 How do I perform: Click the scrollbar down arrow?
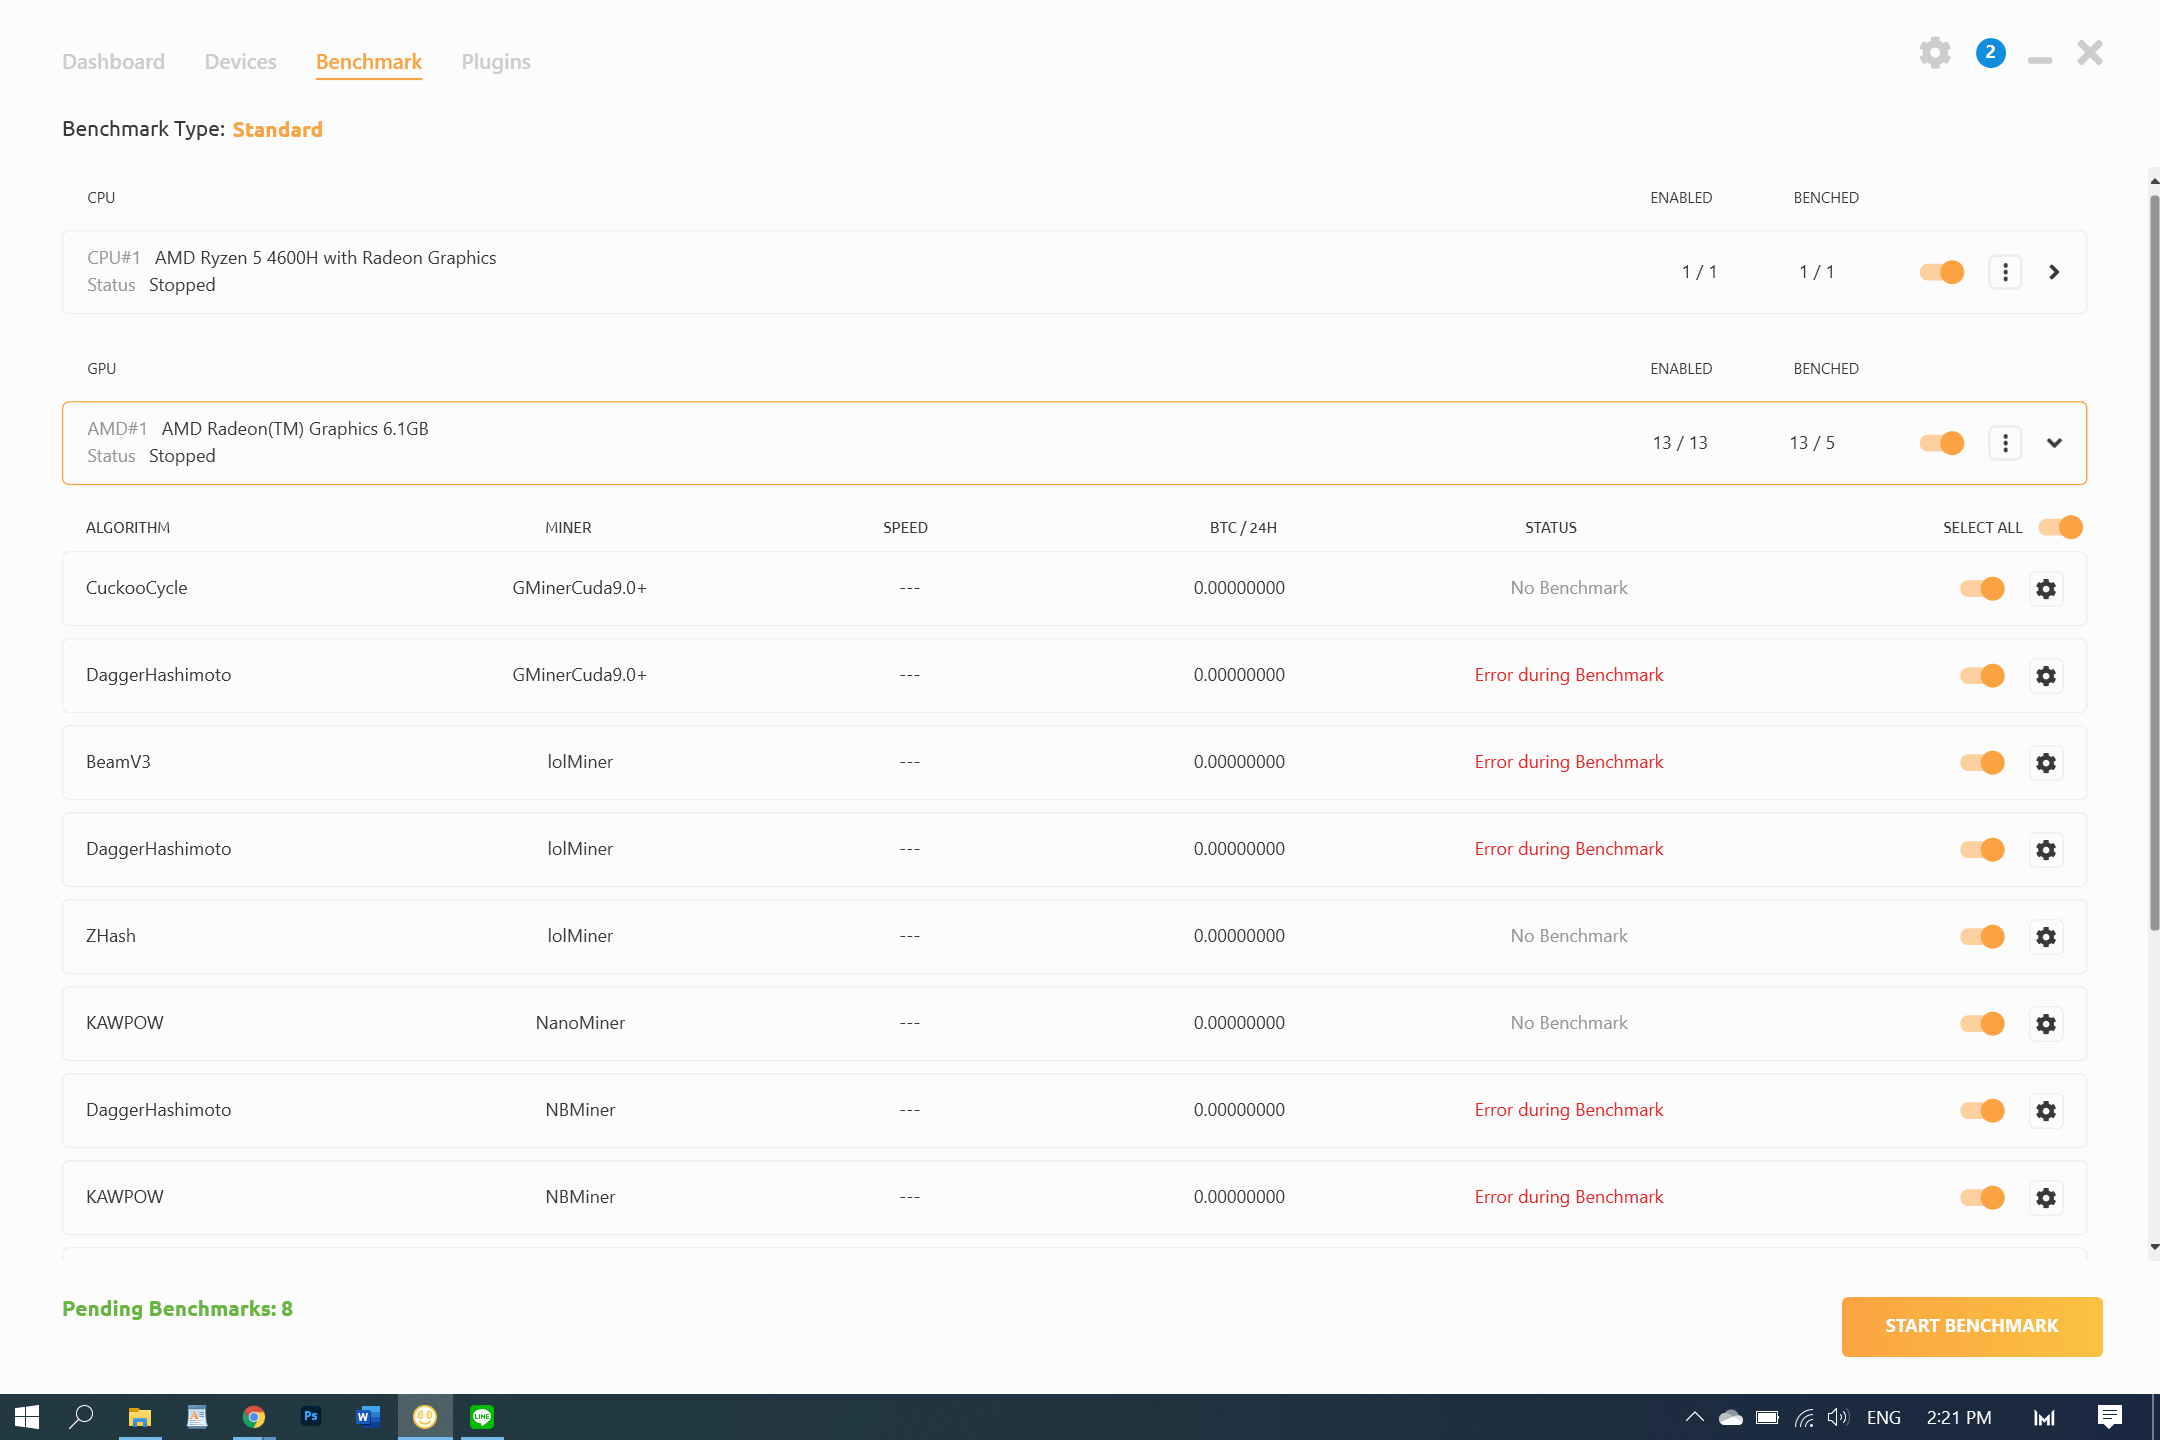(x=2154, y=1247)
